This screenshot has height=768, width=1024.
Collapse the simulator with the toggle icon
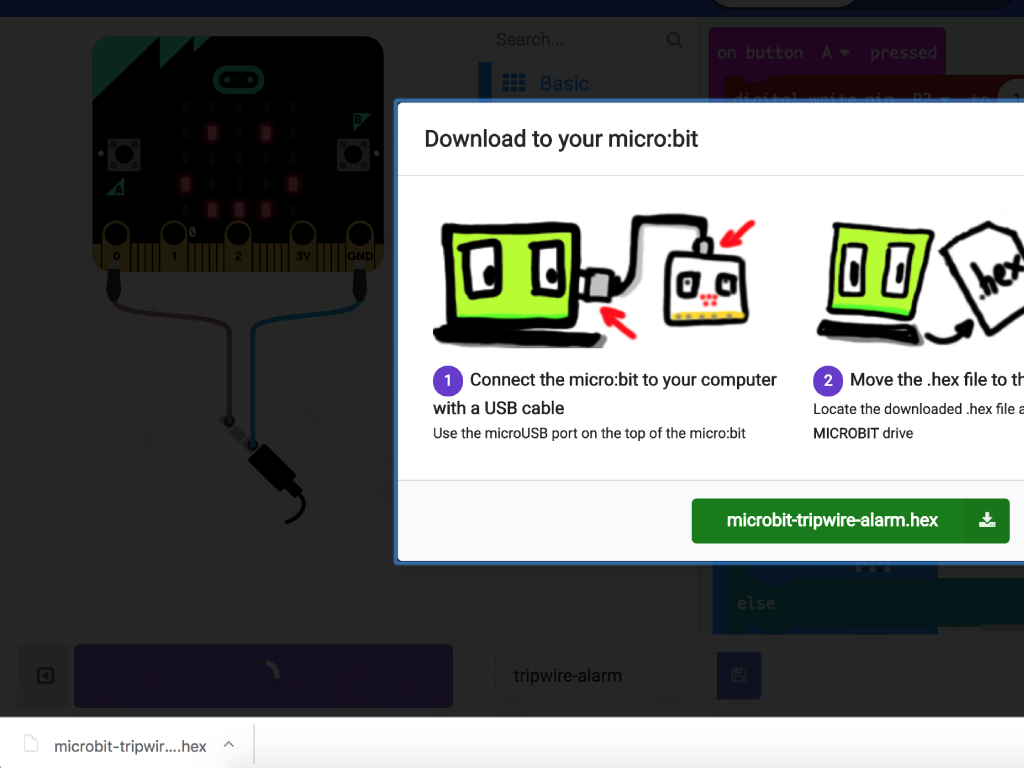tap(45, 675)
